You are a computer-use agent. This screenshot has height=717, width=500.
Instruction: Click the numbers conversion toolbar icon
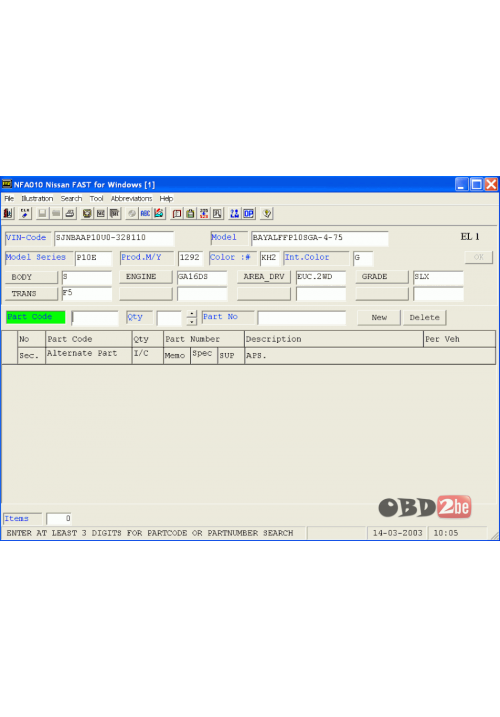coord(204,214)
